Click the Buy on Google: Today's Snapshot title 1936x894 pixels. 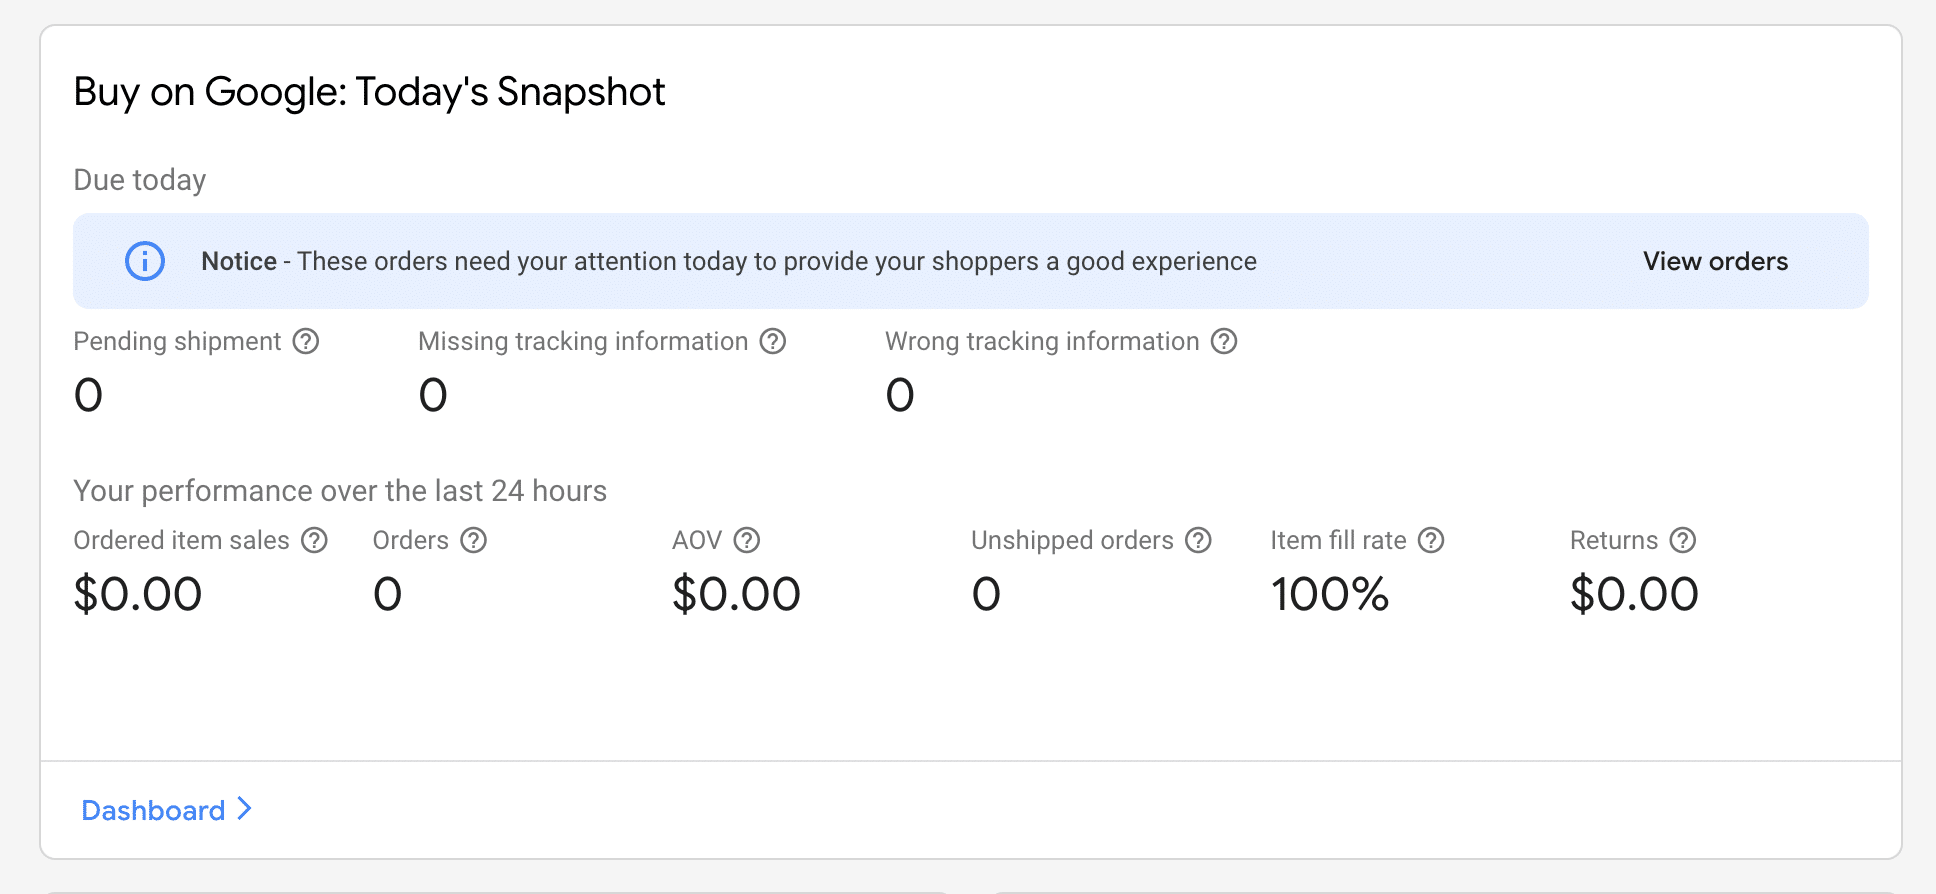pyautogui.click(x=369, y=92)
